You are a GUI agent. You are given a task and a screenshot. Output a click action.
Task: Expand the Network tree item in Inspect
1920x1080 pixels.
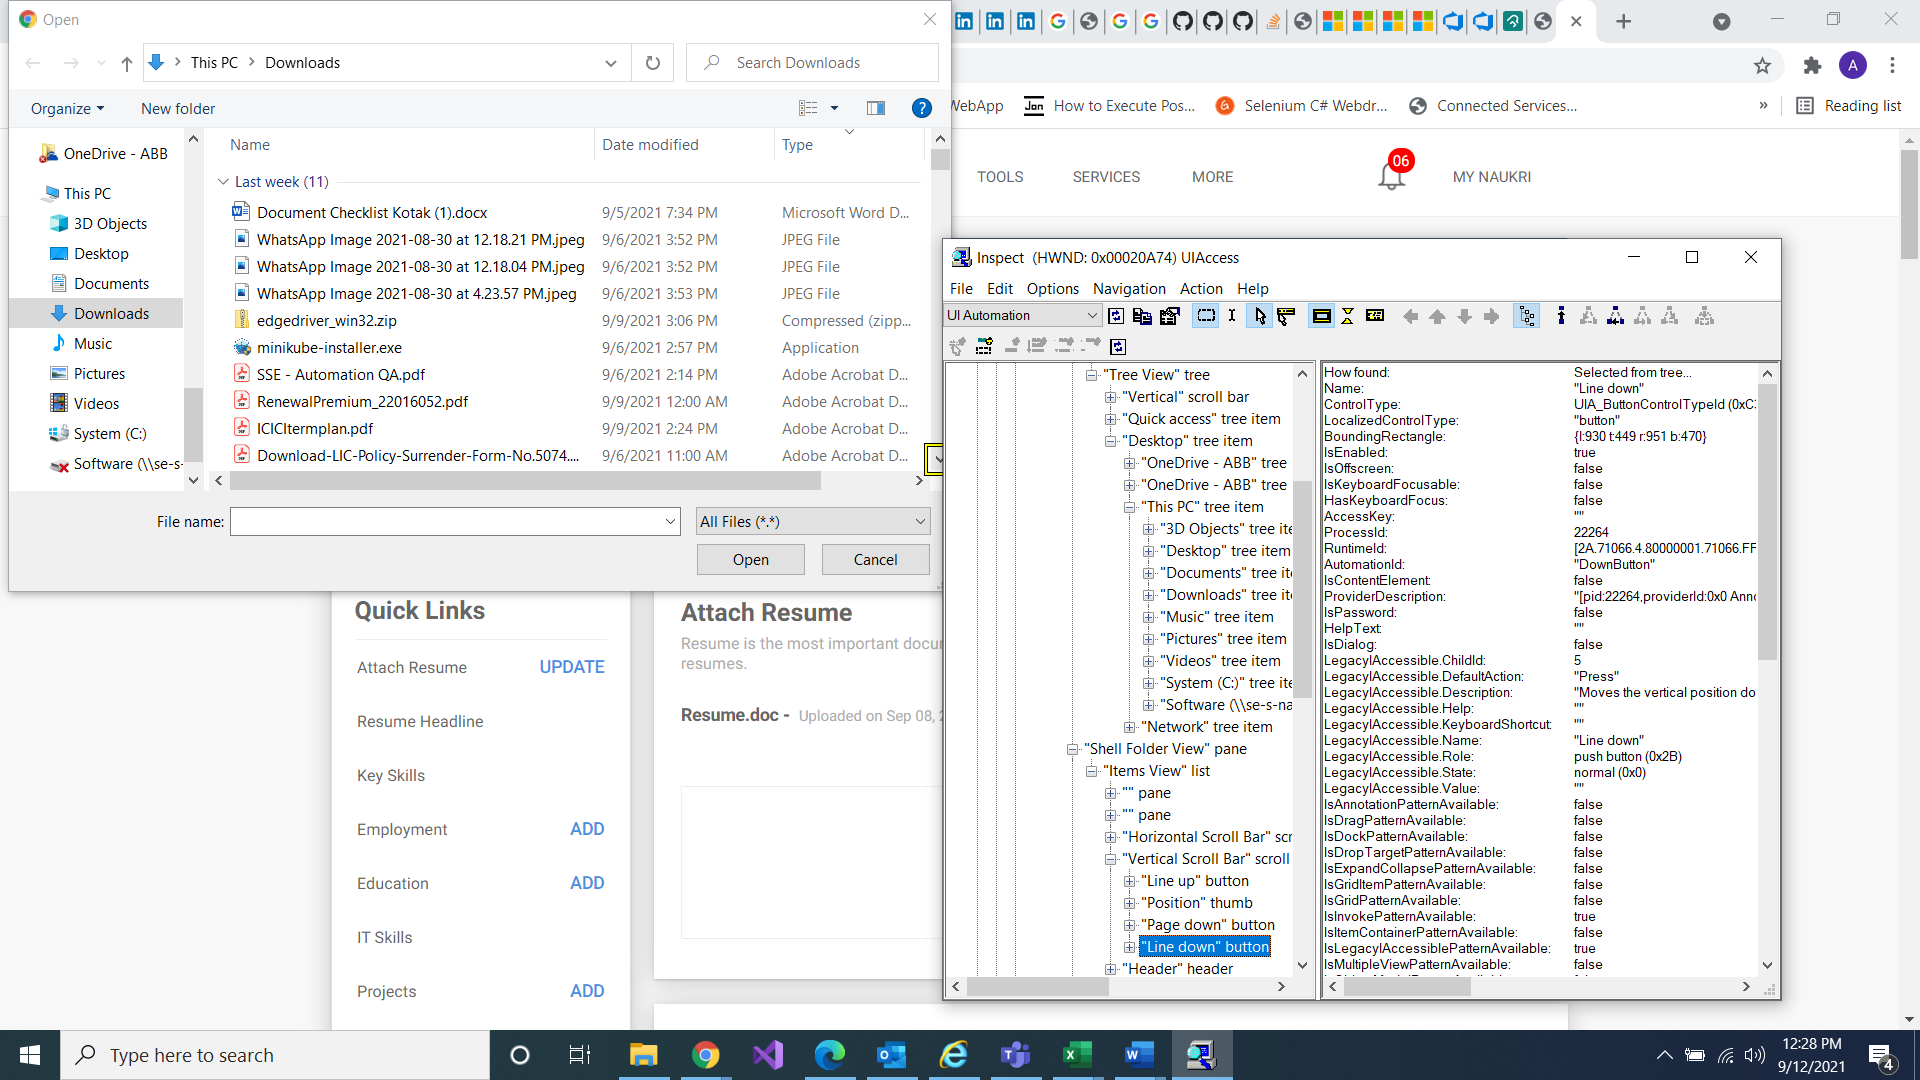[1130, 726]
